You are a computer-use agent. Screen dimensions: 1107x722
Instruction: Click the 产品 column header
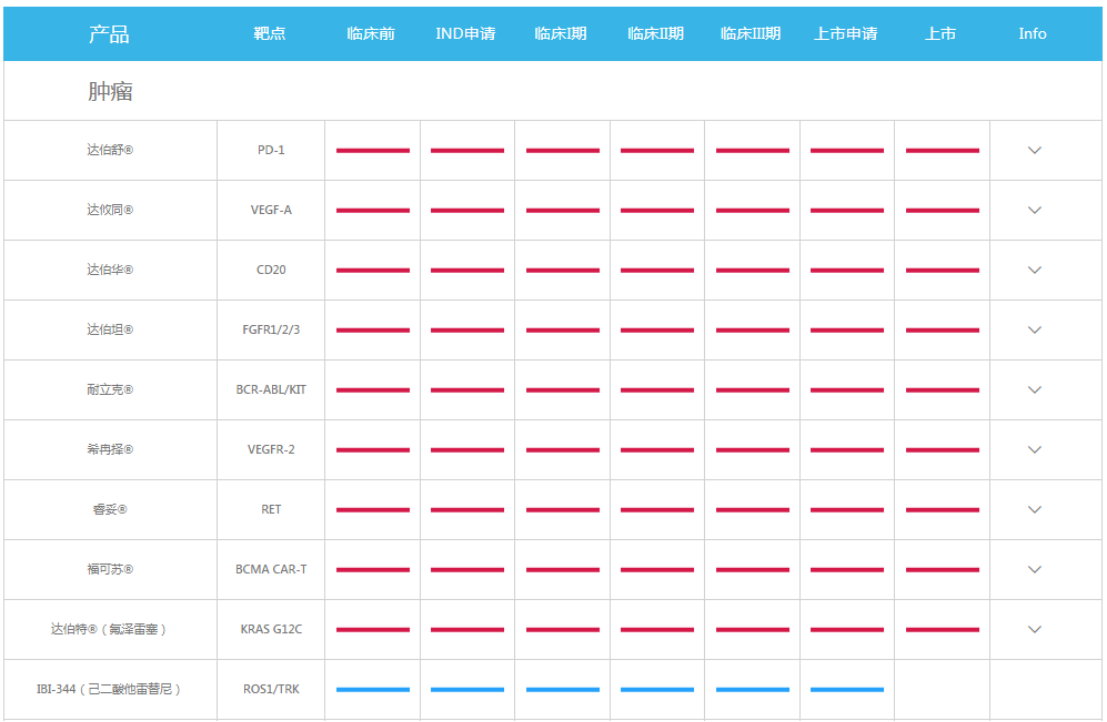pyautogui.click(x=109, y=34)
